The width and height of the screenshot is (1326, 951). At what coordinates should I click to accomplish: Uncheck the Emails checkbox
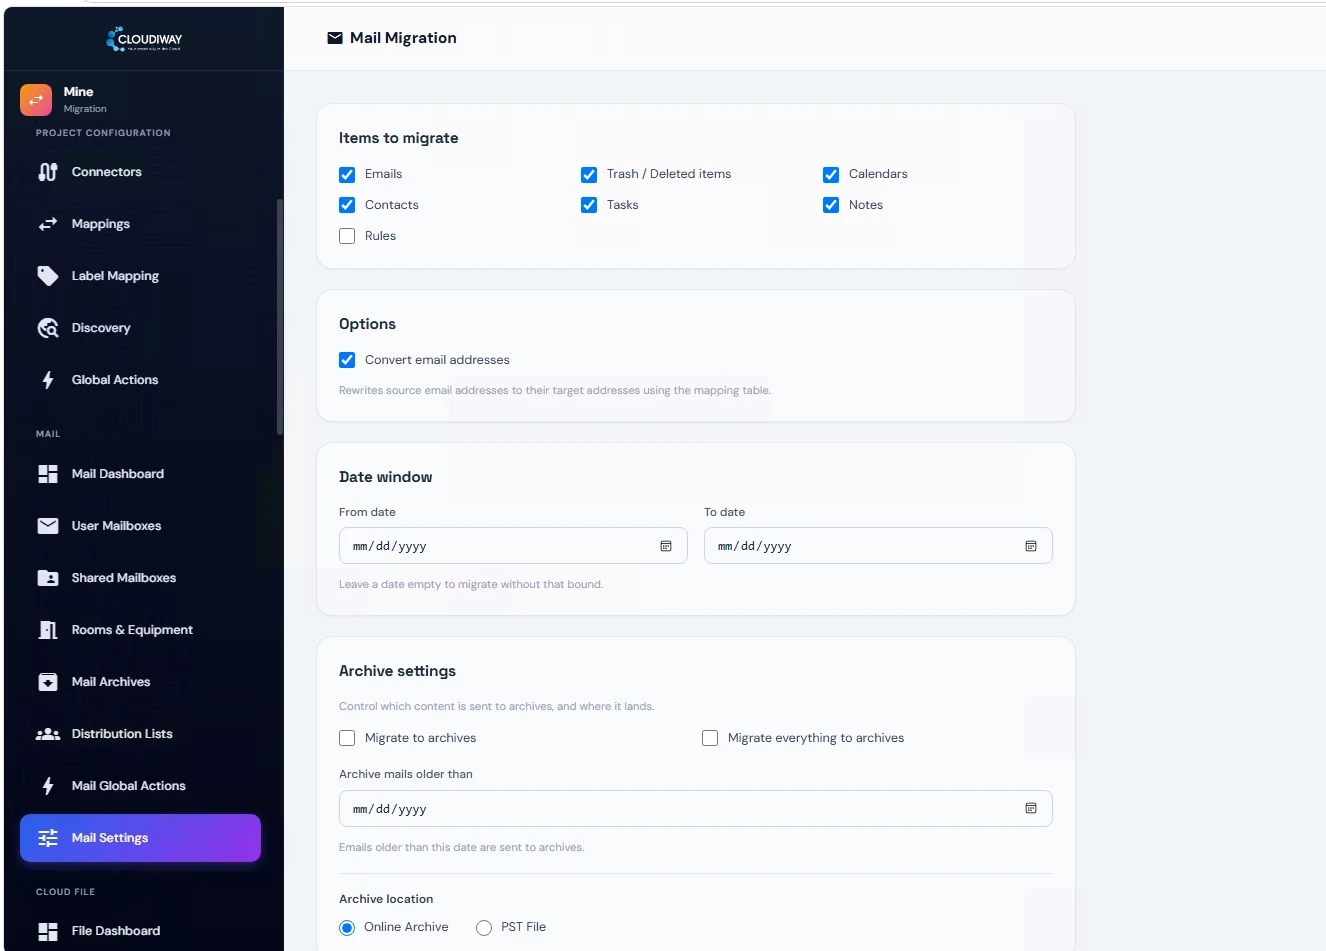click(x=347, y=175)
